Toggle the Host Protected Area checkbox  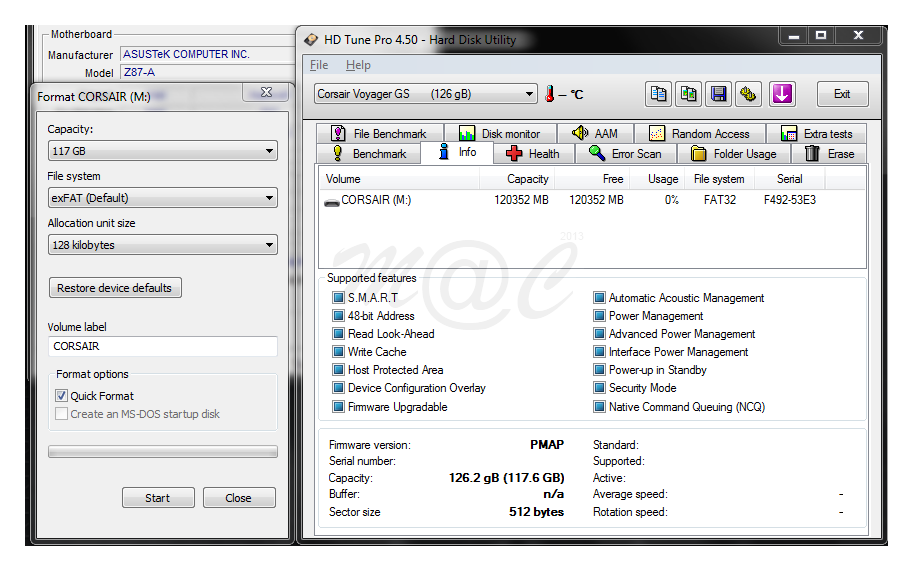[338, 370]
